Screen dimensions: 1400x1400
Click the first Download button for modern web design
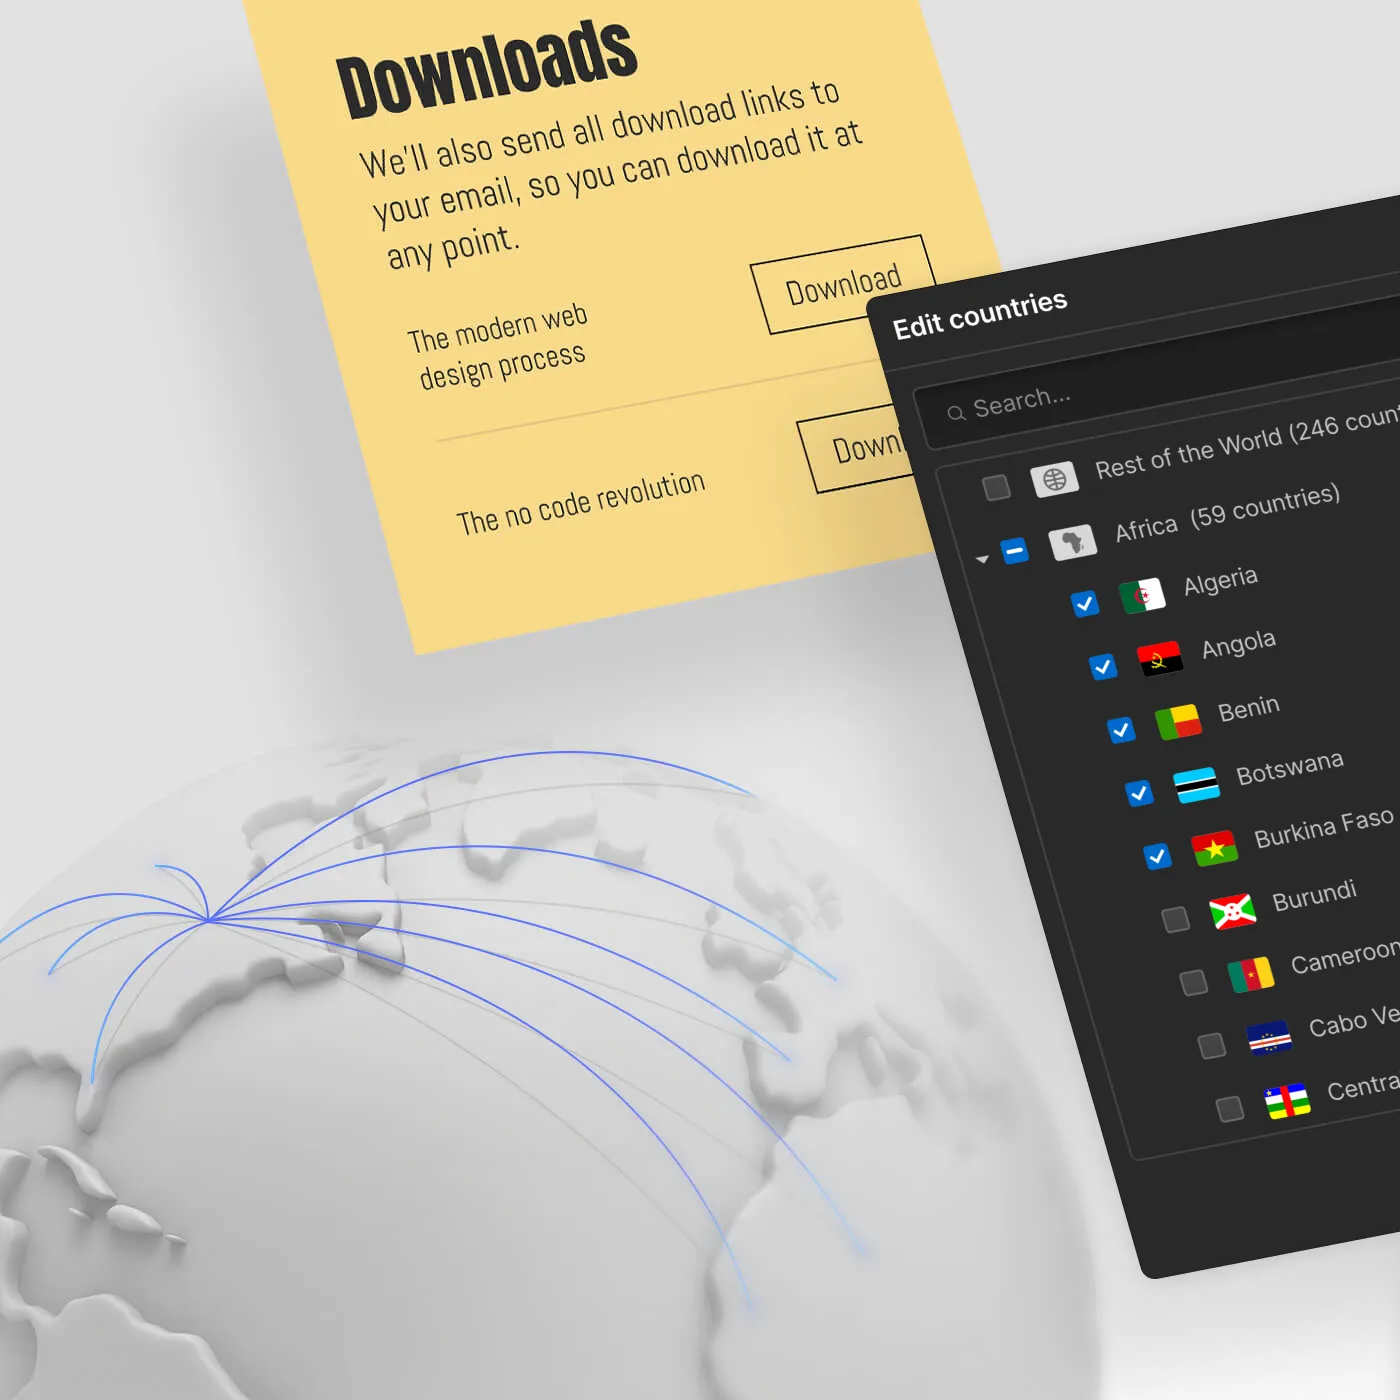point(843,285)
